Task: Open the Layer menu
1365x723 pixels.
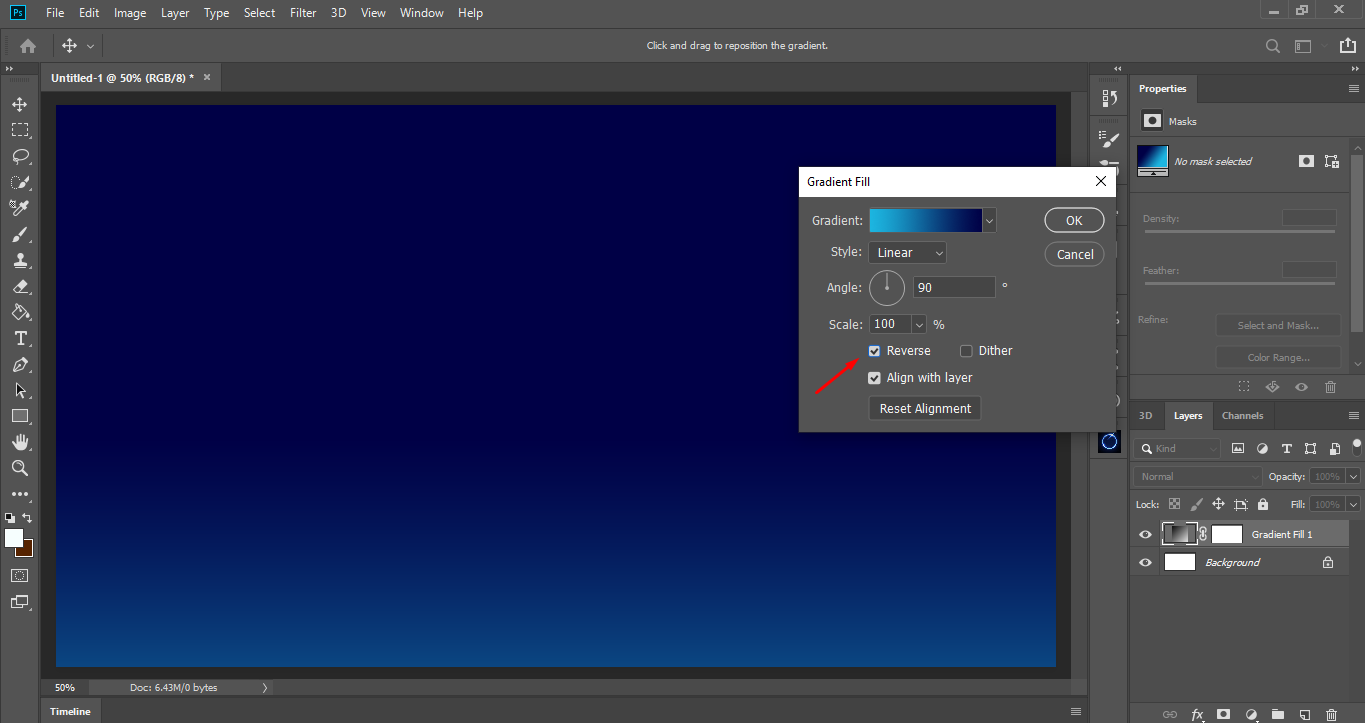Action: click(x=175, y=13)
